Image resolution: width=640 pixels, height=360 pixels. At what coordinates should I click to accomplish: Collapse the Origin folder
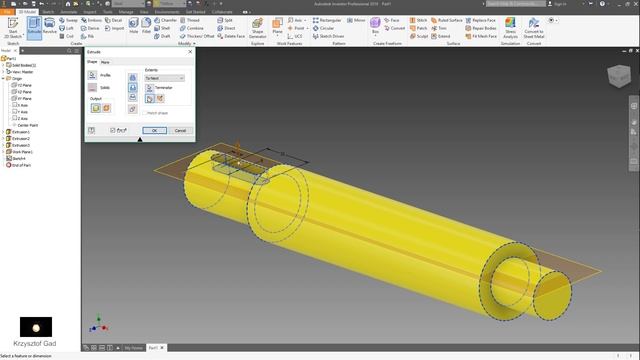pyautogui.click(x=3, y=78)
